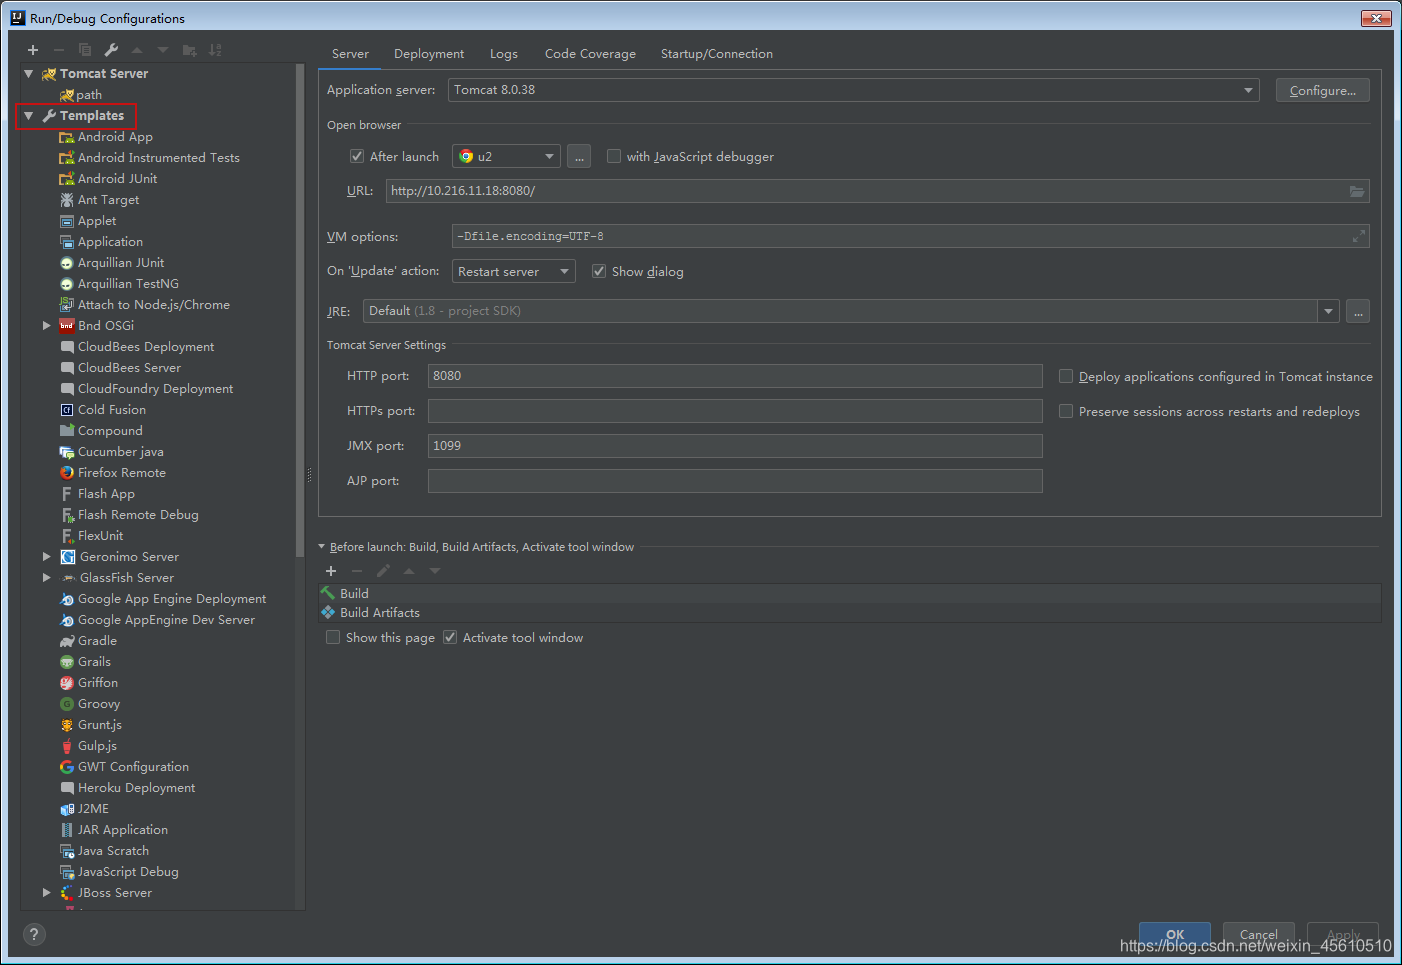Click the Move Down arrow in tree toolbar

[x=163, y=50]
